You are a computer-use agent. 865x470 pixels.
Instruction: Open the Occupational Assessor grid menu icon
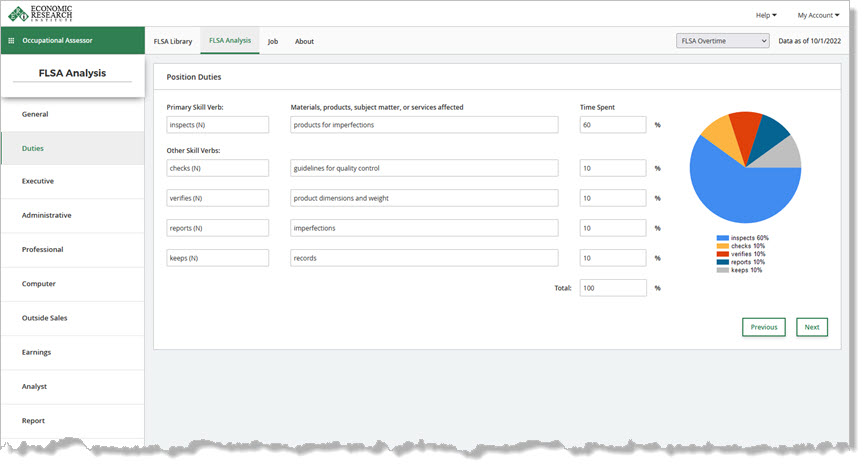[x=11, y=40]
